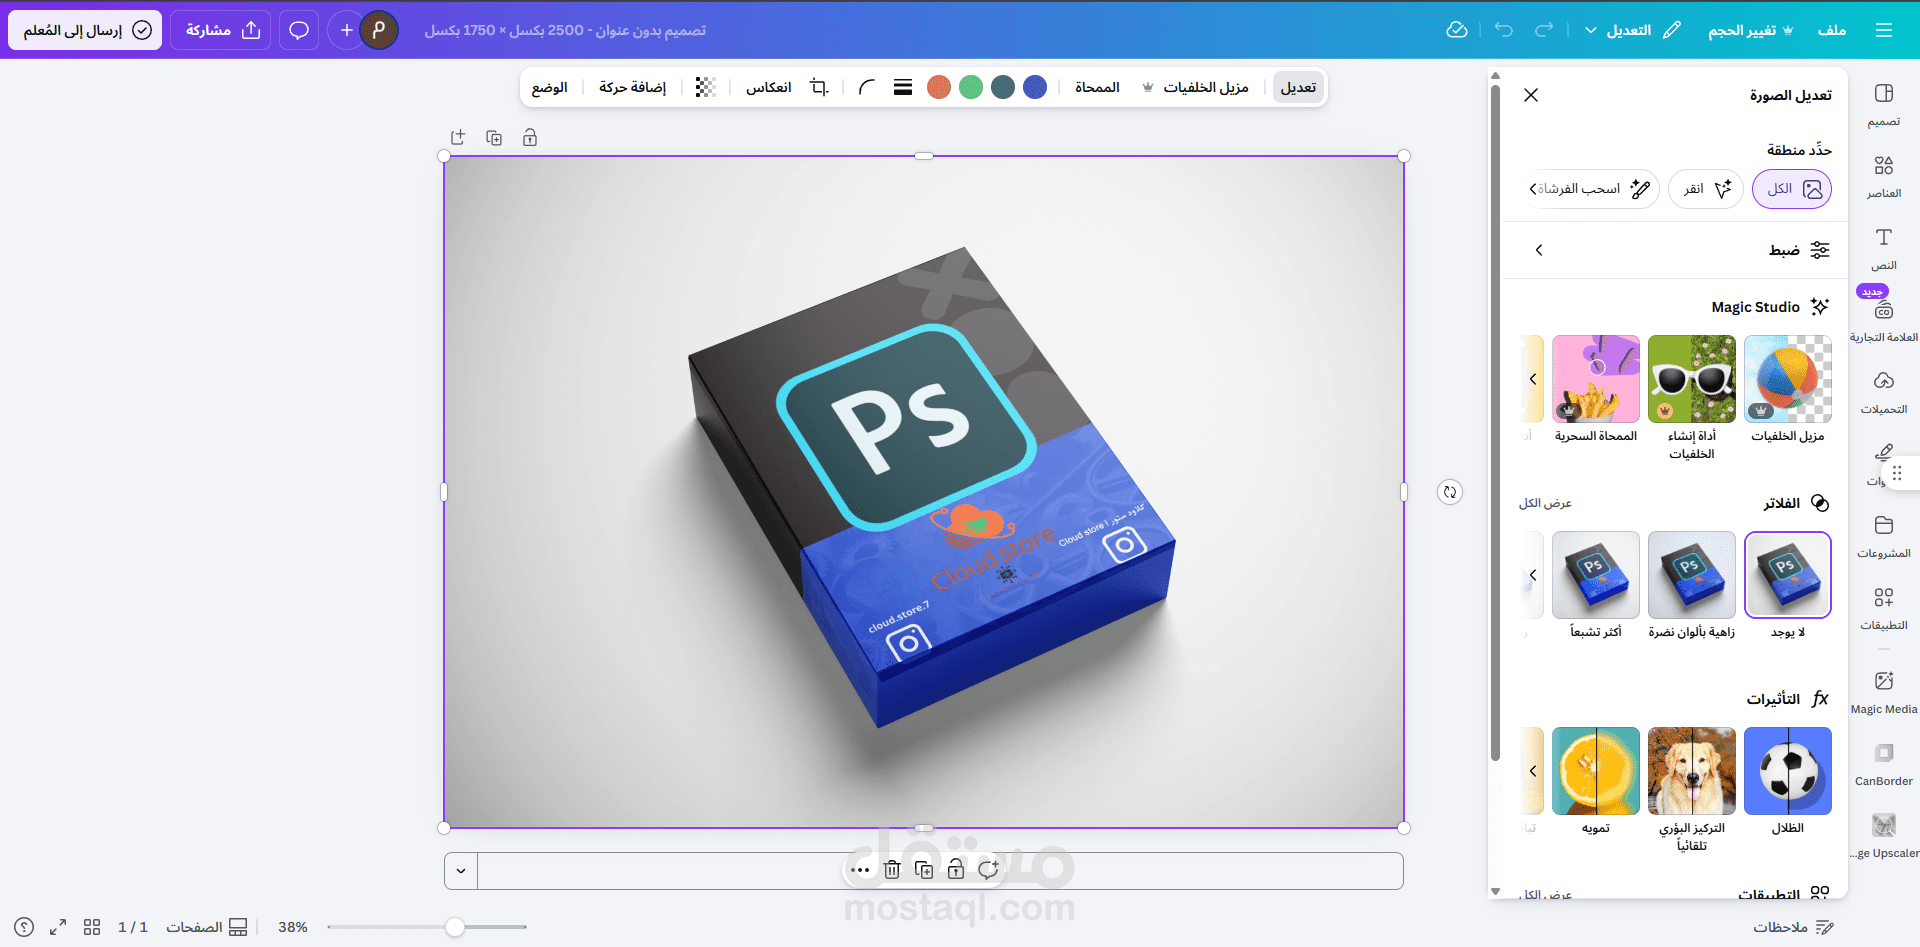Click the مشاركة share button
The height and width of the screenshot is (947, 1920).
pyautogui.click(x=221, y=30)
